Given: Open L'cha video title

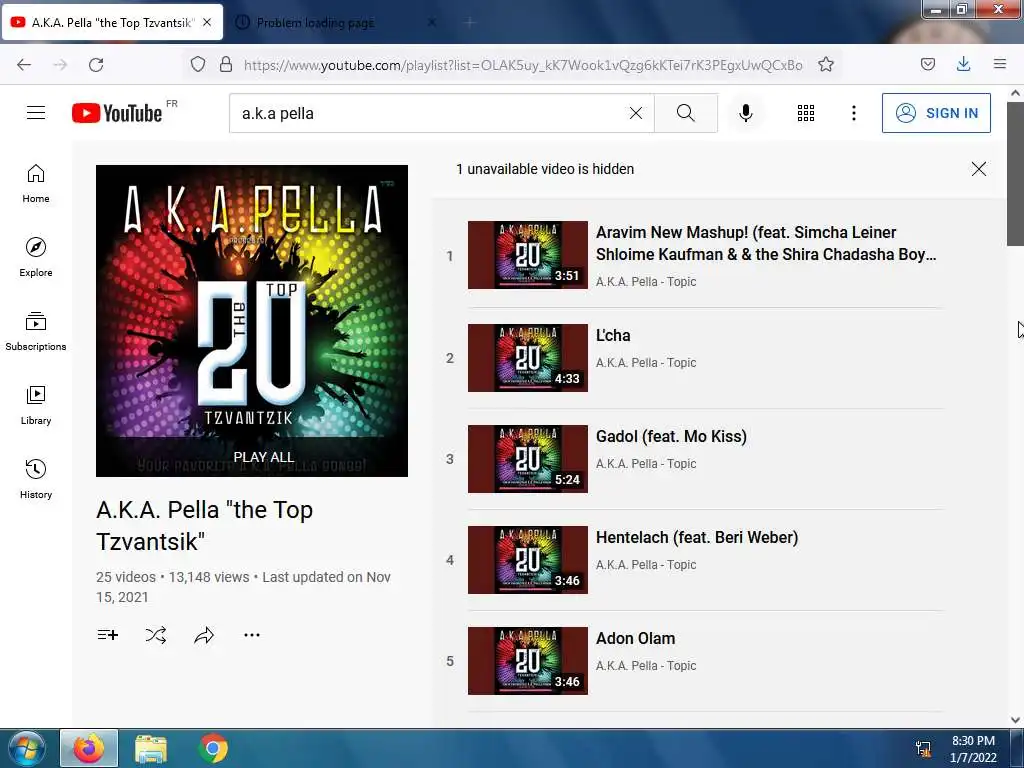Looking at the screenshot, I should [613, 336].
